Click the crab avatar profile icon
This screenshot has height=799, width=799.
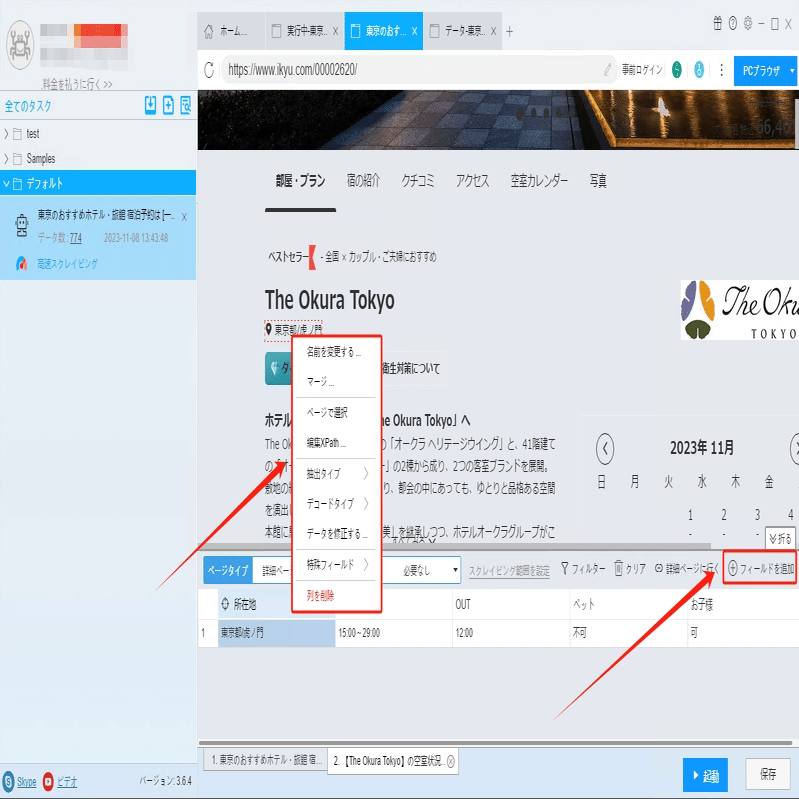pyautogui.click(x=20, y=45)
